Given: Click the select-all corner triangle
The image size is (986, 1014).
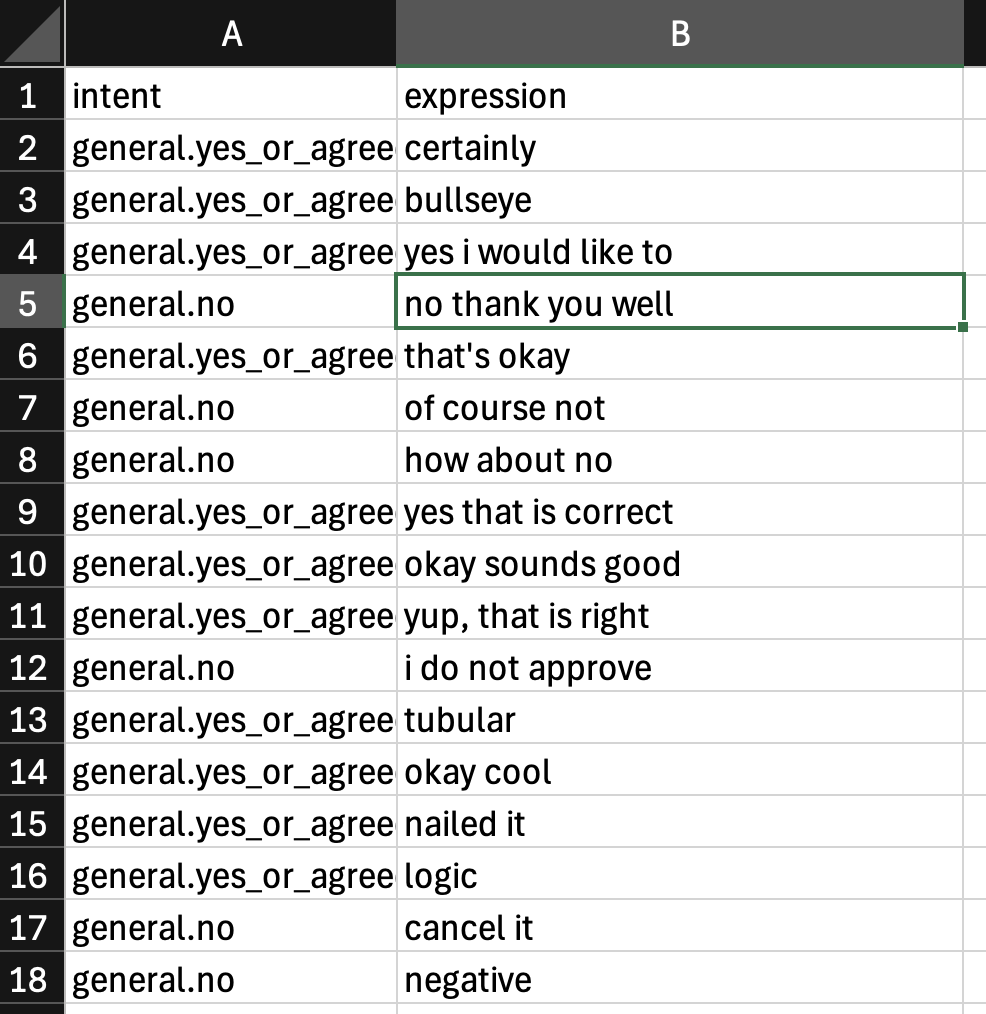Looking at the screenshot, I should tap(32, 33).
